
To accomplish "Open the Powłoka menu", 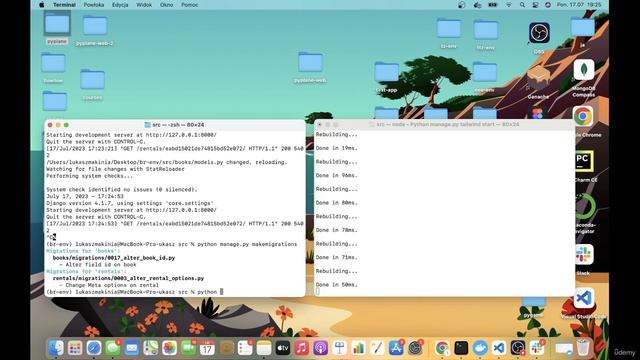I will tap(94, 5).
